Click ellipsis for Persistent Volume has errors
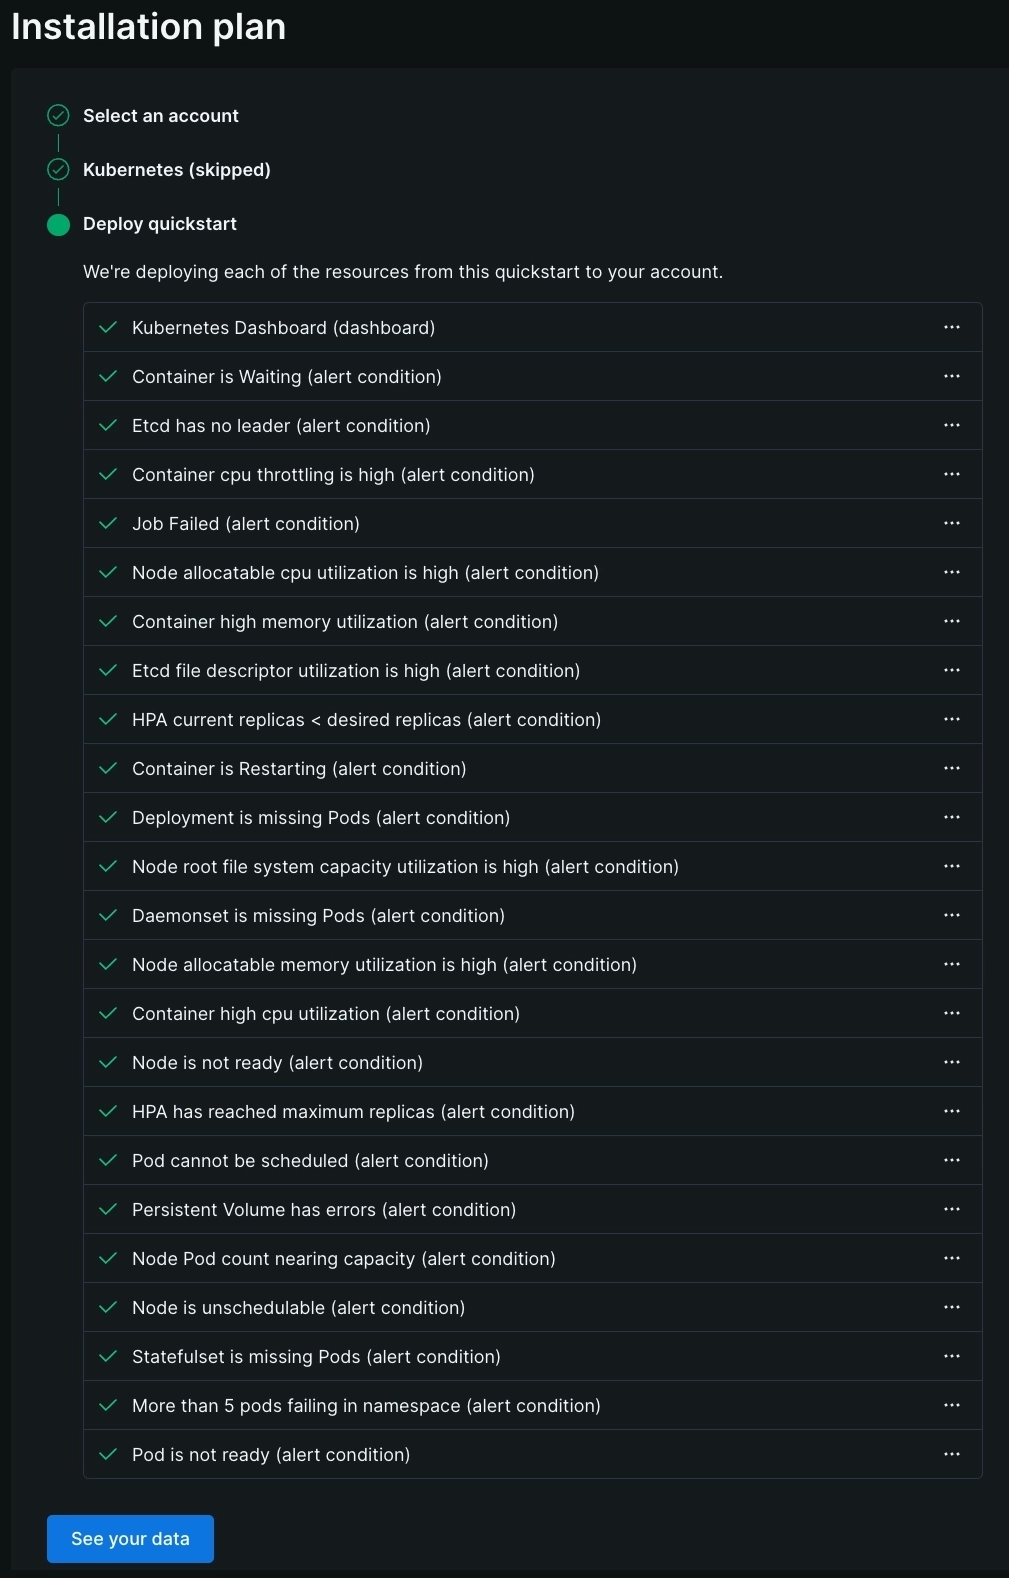Screen dimensions: 1009x1578 [x=951, y=1209]
